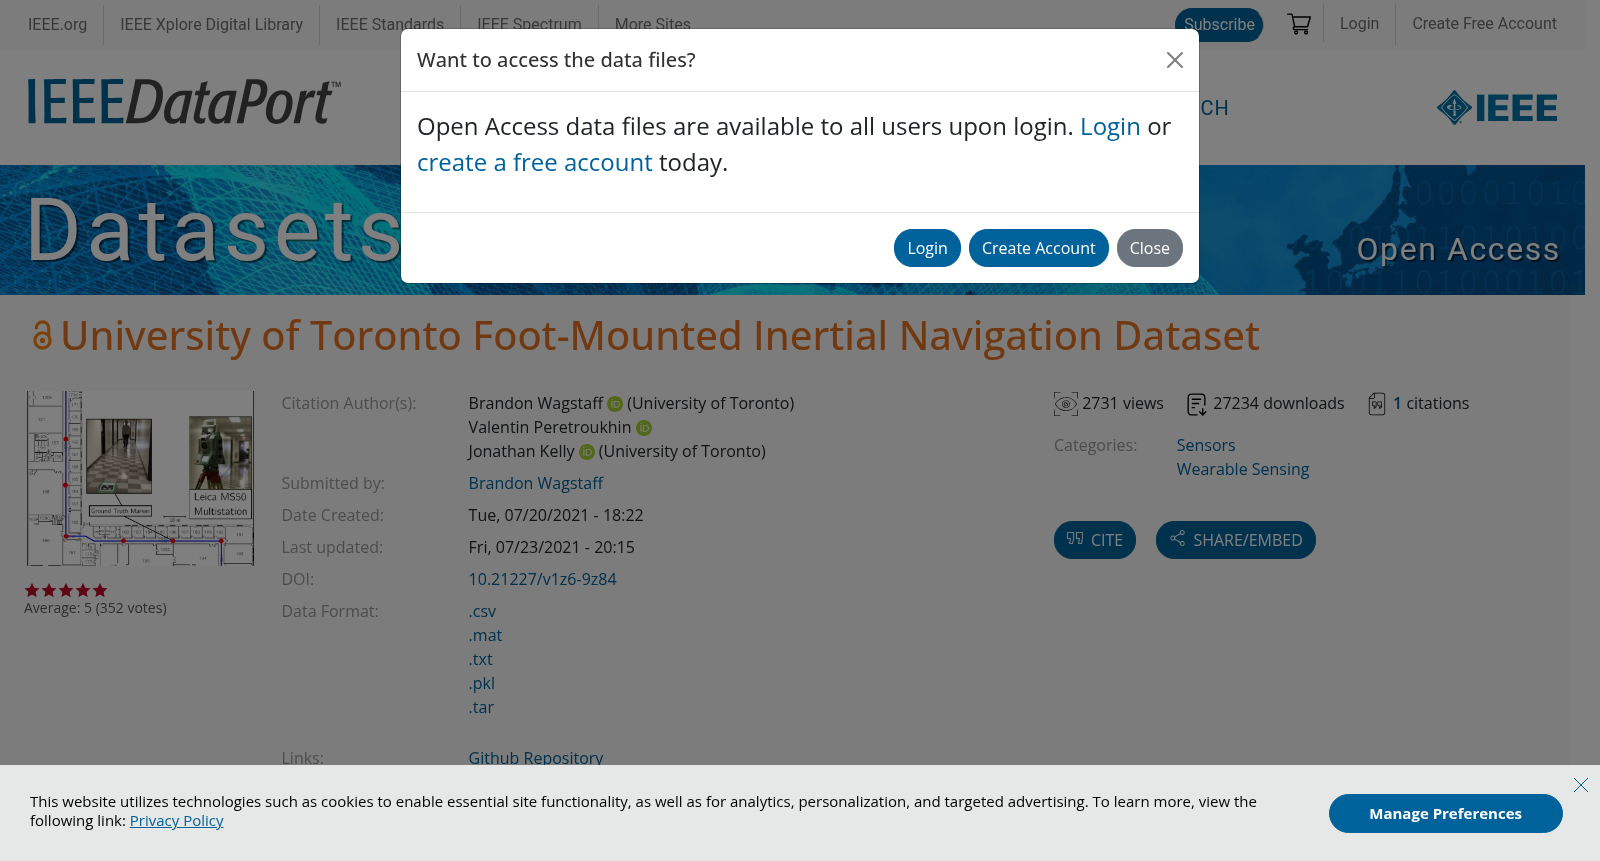Click the Create Account button
Screen dimensions: 1600x861
[1038, 248]
